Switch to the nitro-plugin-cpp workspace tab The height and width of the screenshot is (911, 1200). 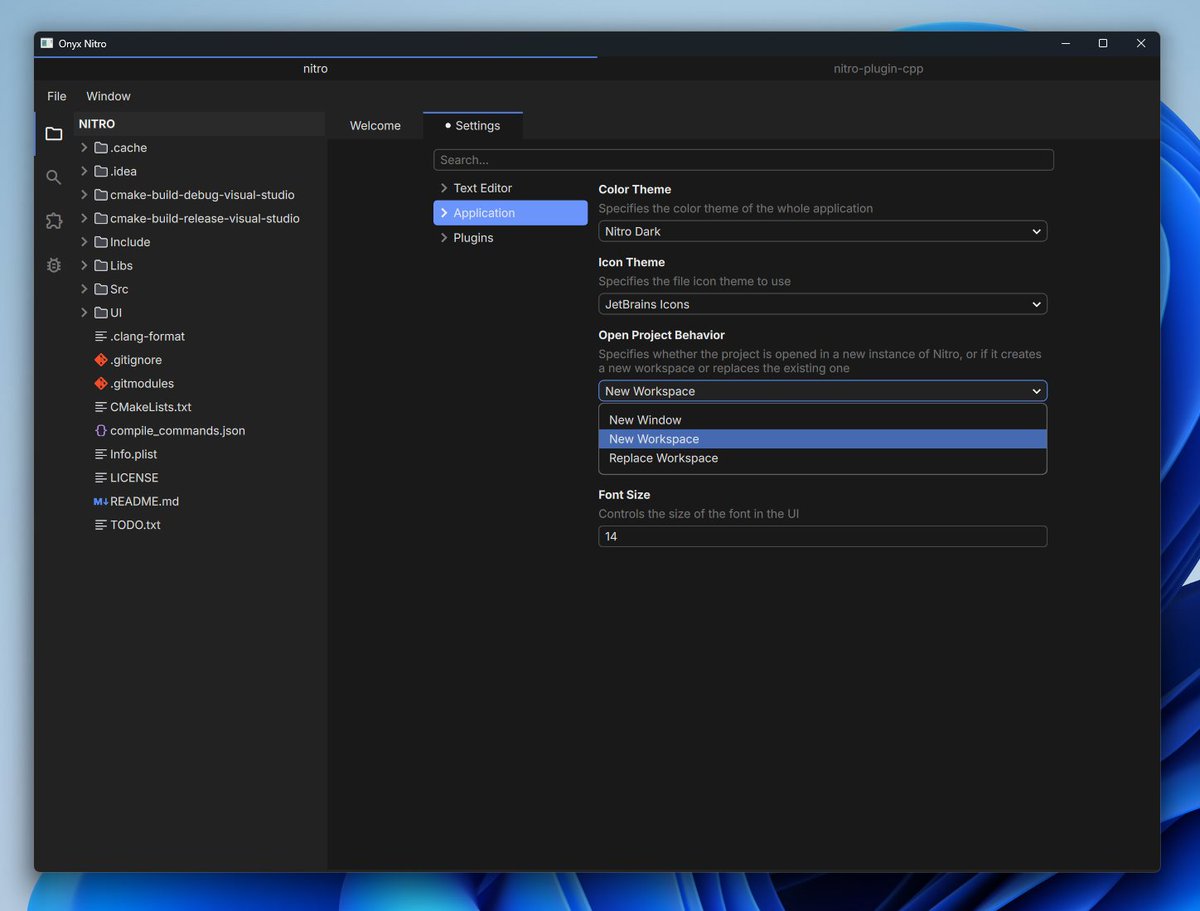[x=878, y=69]
